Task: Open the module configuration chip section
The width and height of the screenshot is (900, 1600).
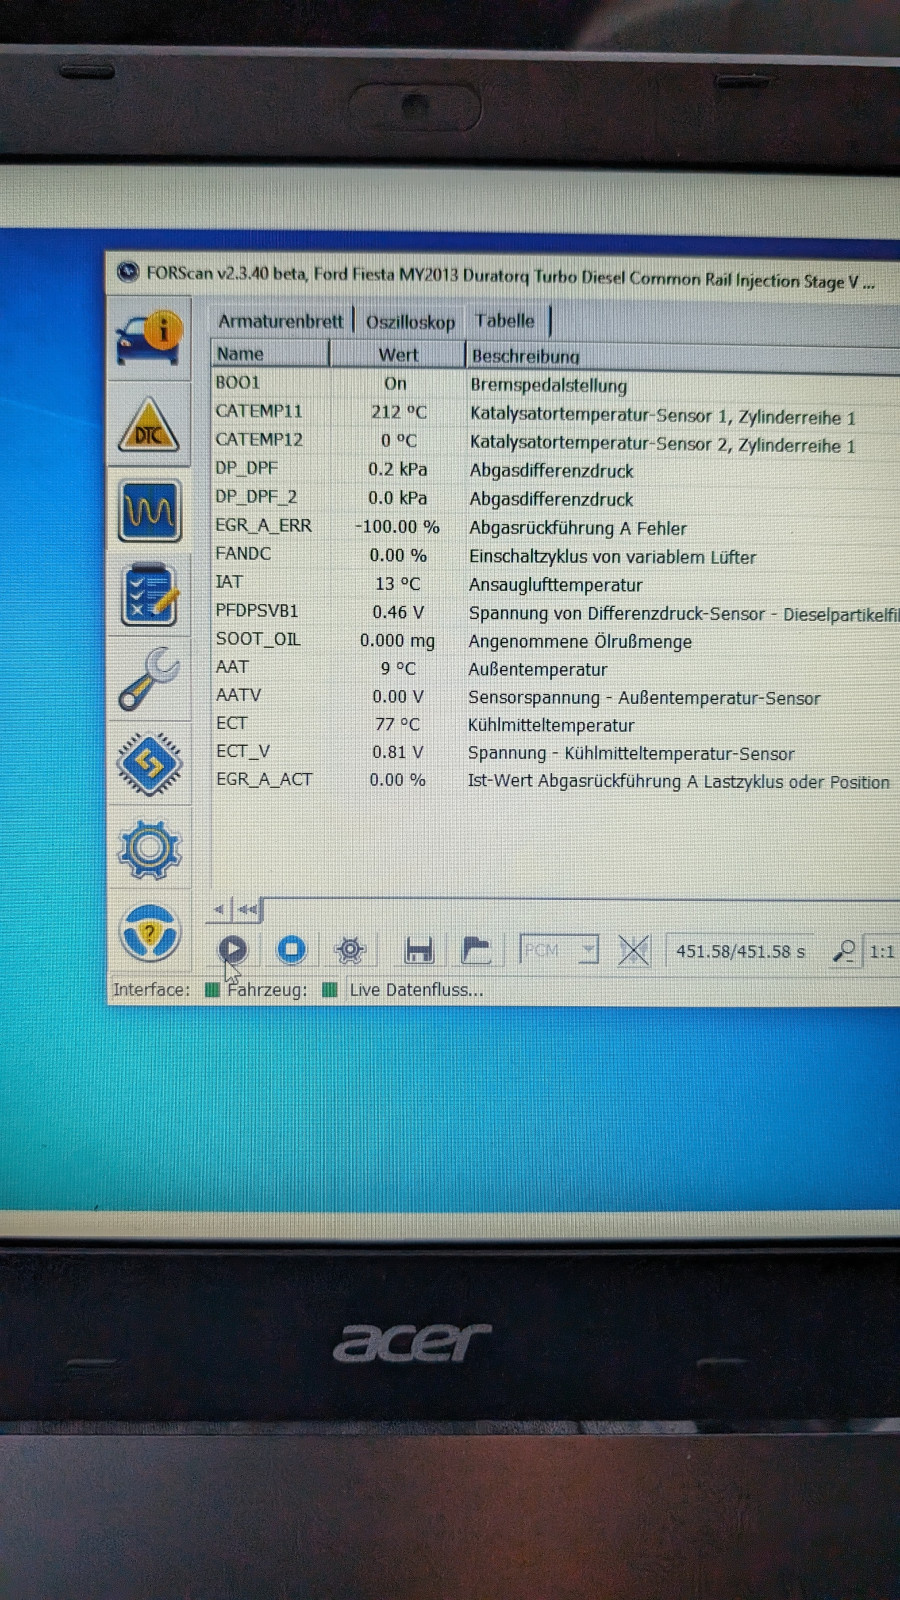Action: tap(149, 765)
